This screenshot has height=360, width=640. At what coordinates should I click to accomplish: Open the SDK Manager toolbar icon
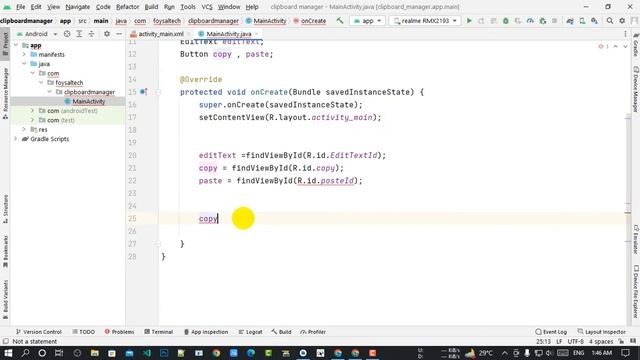point(594,20)
